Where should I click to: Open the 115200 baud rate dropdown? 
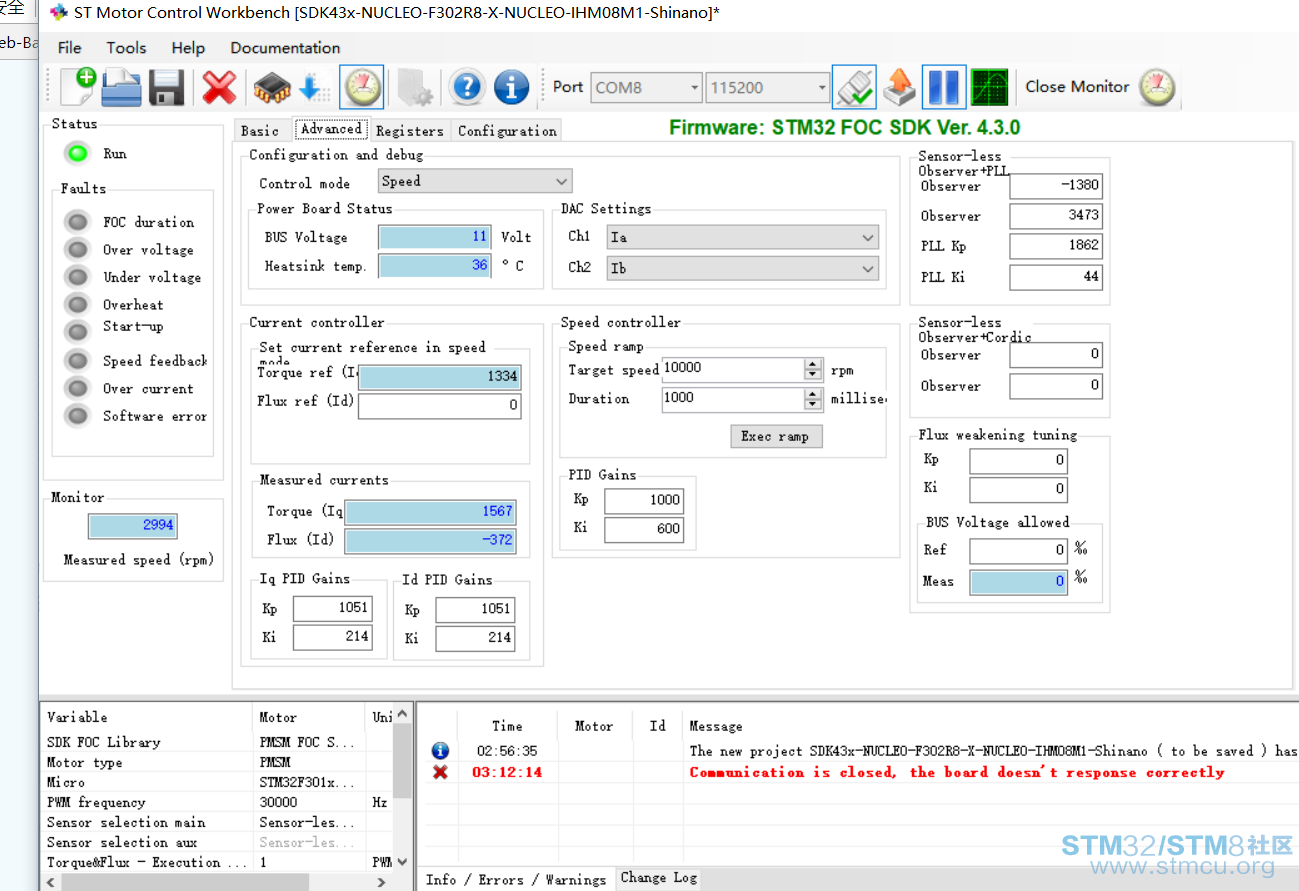pos(767,87)
